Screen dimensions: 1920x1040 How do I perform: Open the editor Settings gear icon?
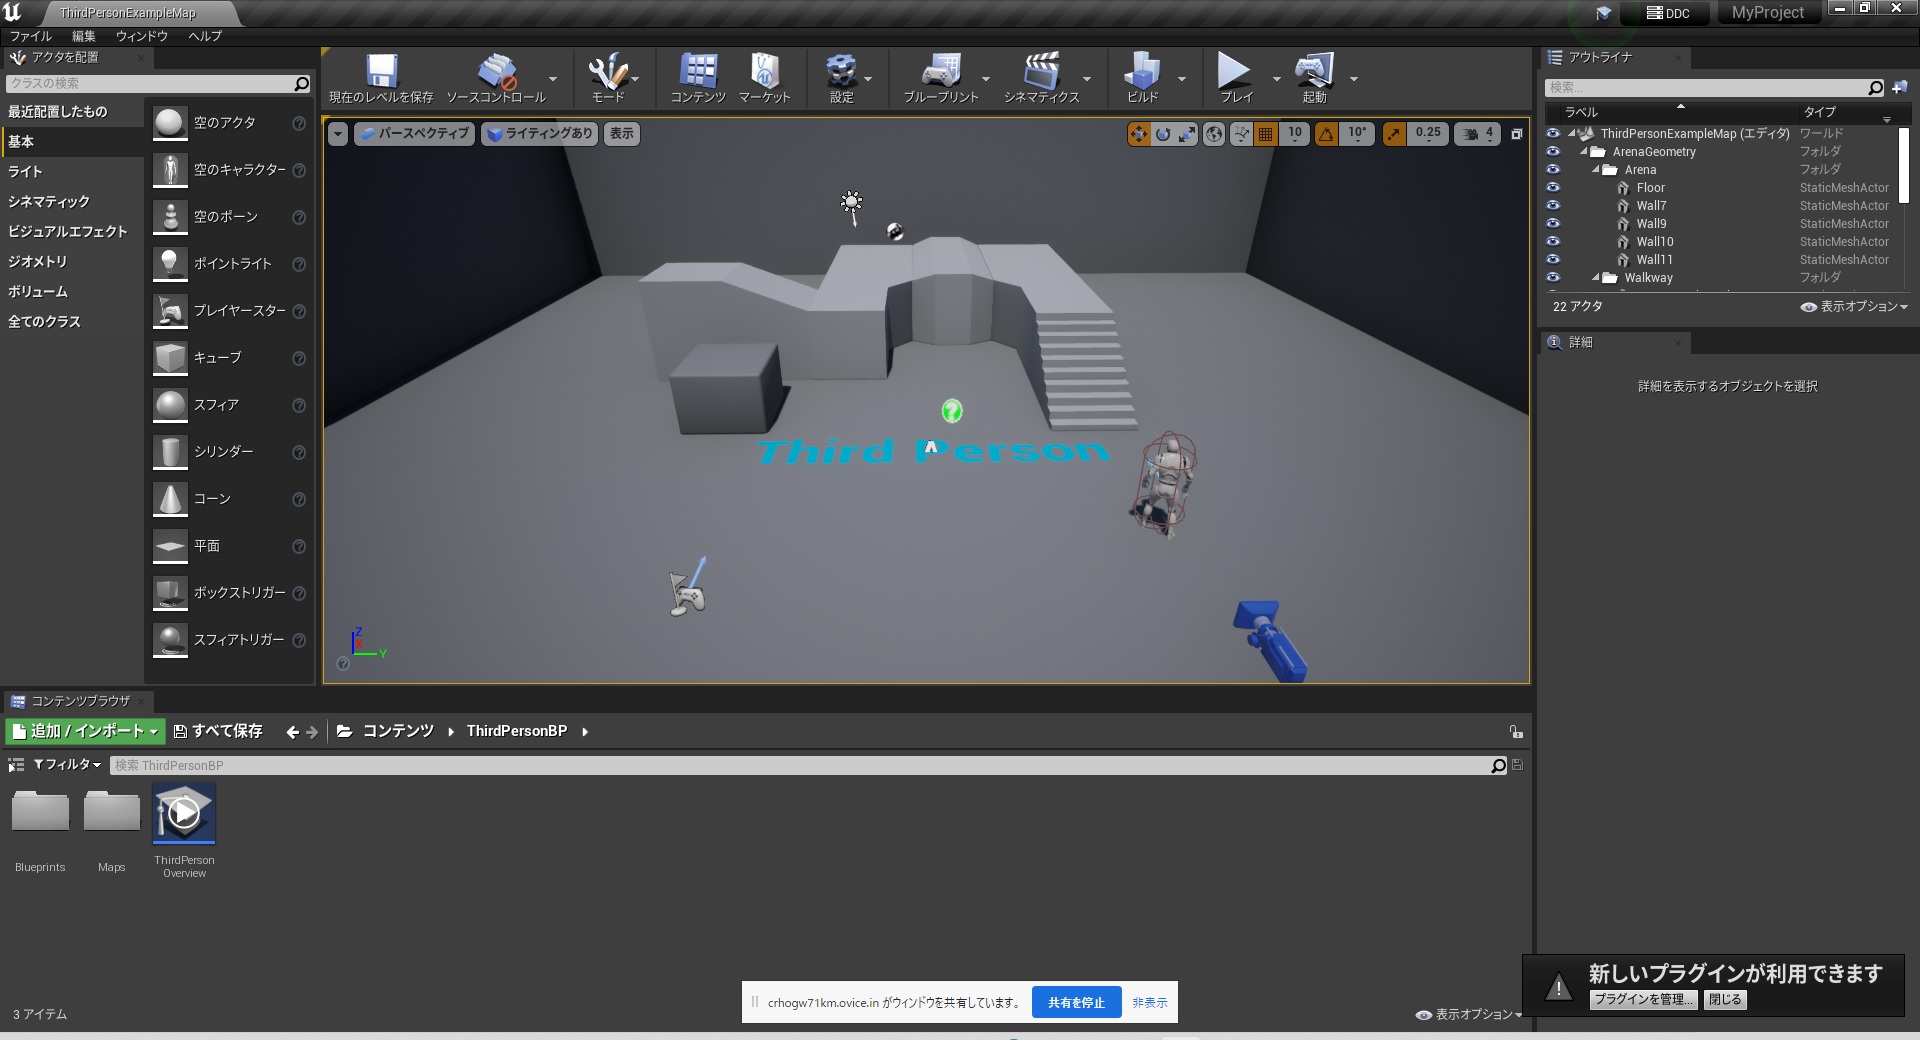pos(841,73)
